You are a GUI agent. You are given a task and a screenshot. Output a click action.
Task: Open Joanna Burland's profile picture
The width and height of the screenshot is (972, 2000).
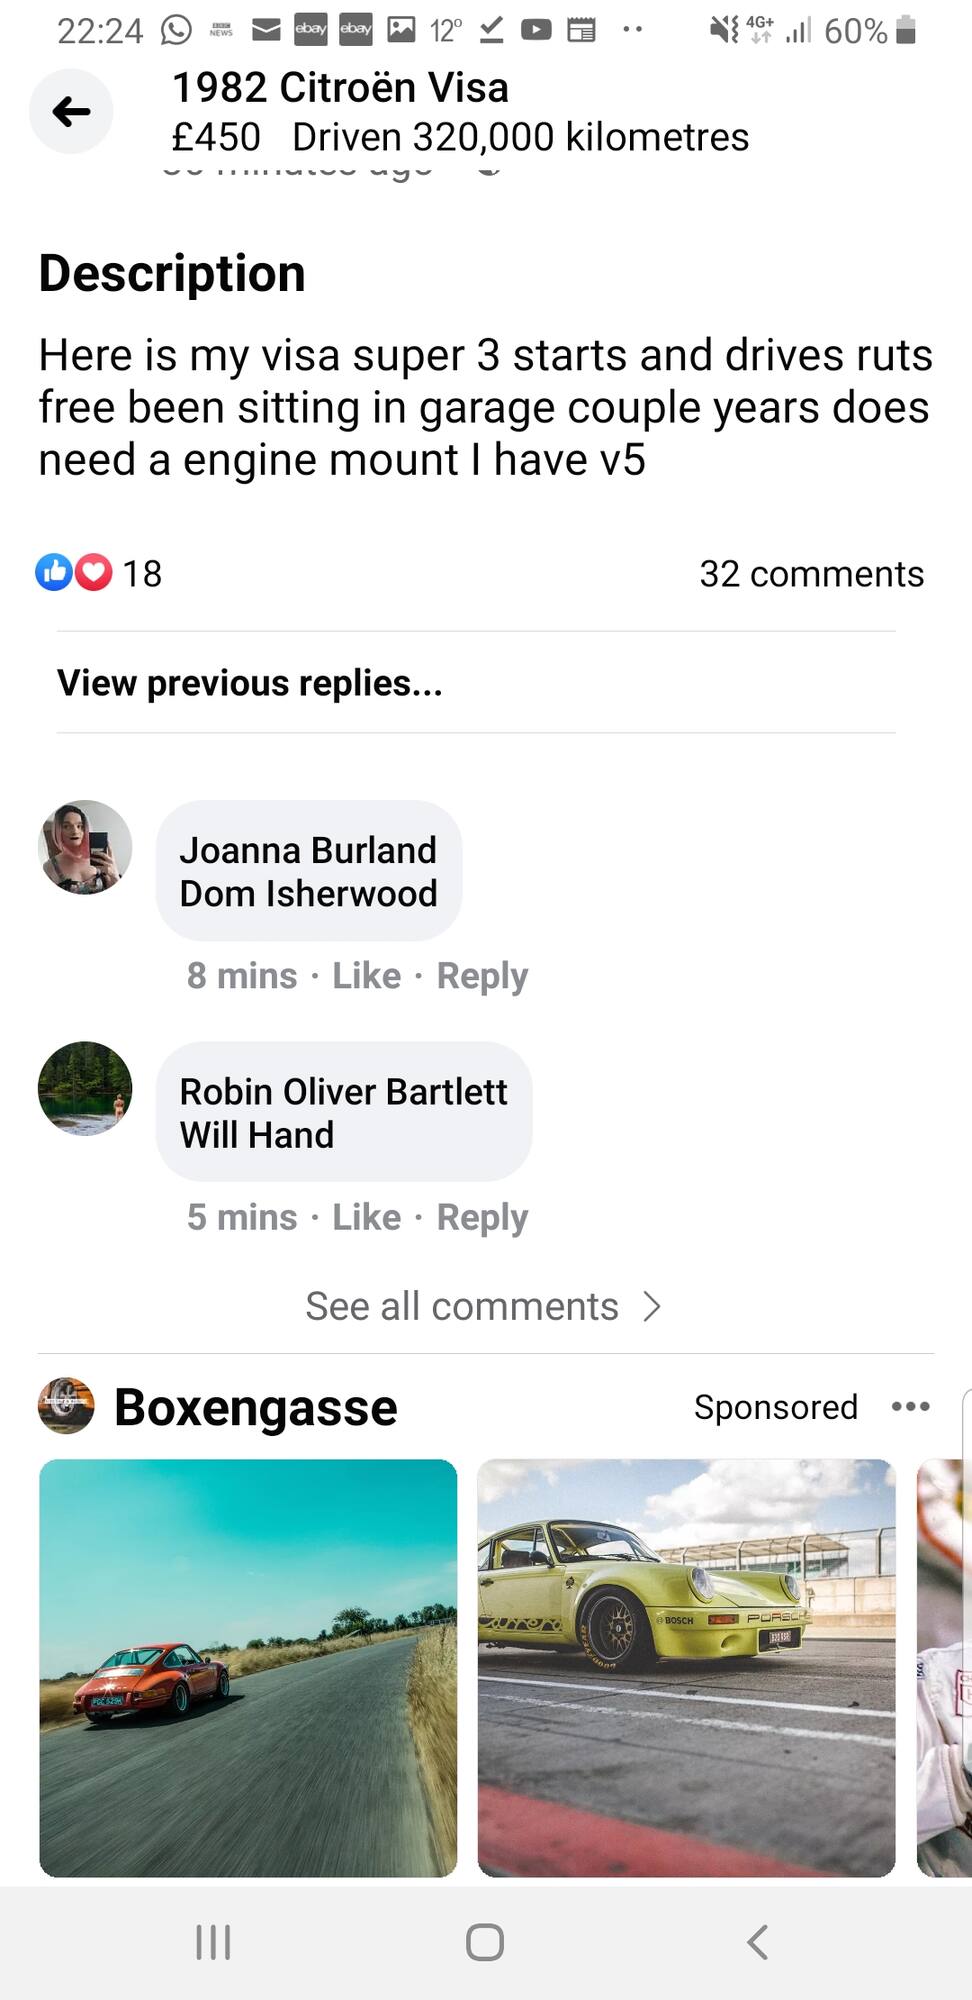pyautogui.click(x=85, y=847)
